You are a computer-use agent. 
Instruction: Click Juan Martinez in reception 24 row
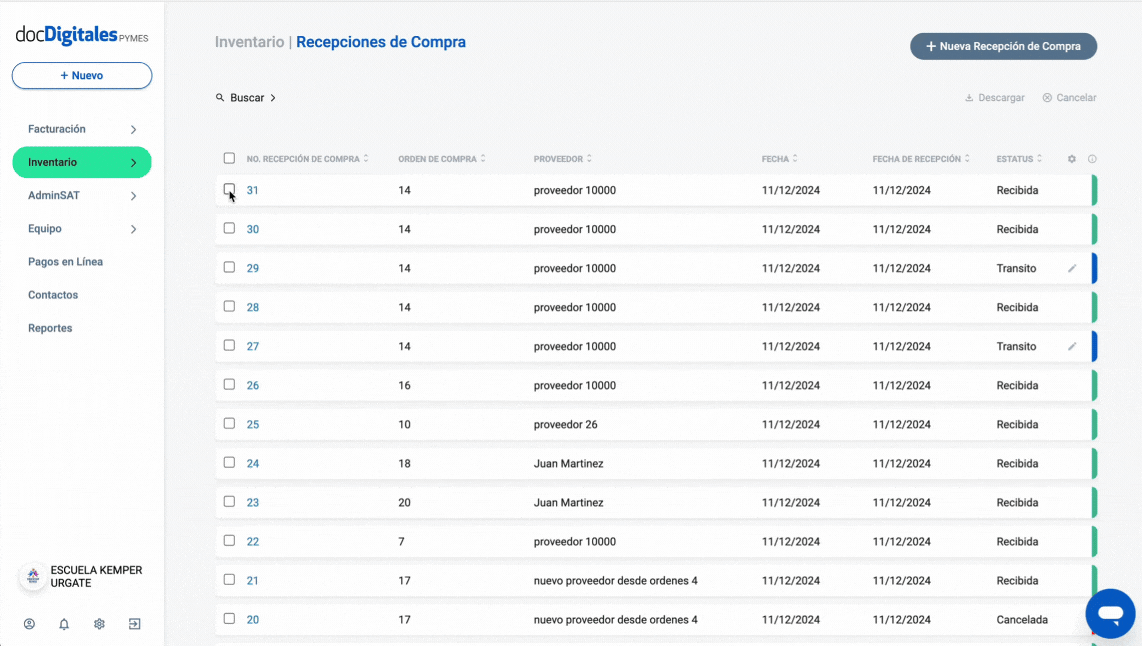pyautogui.click(x=568, y=463)
